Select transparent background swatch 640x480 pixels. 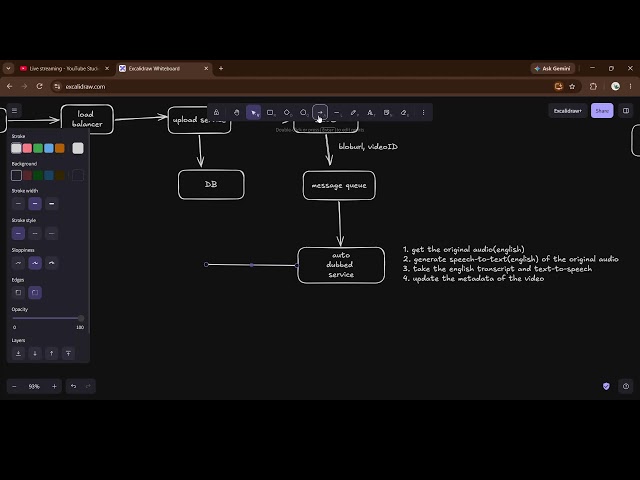tap(16, 176)
